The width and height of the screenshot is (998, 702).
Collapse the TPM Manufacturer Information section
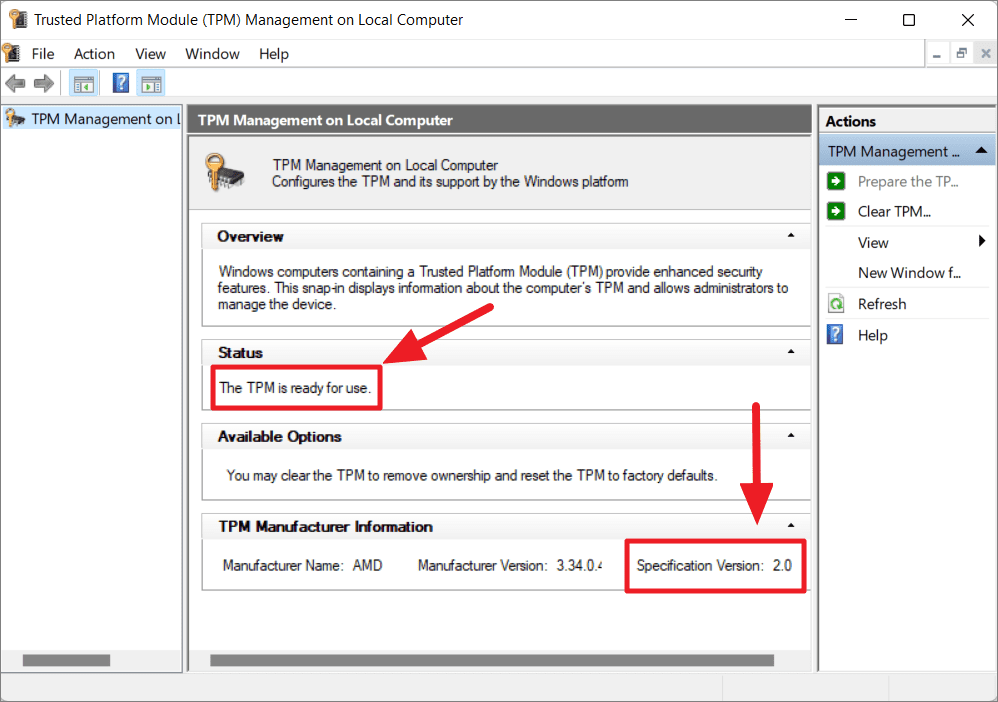(x=791, y=526)
